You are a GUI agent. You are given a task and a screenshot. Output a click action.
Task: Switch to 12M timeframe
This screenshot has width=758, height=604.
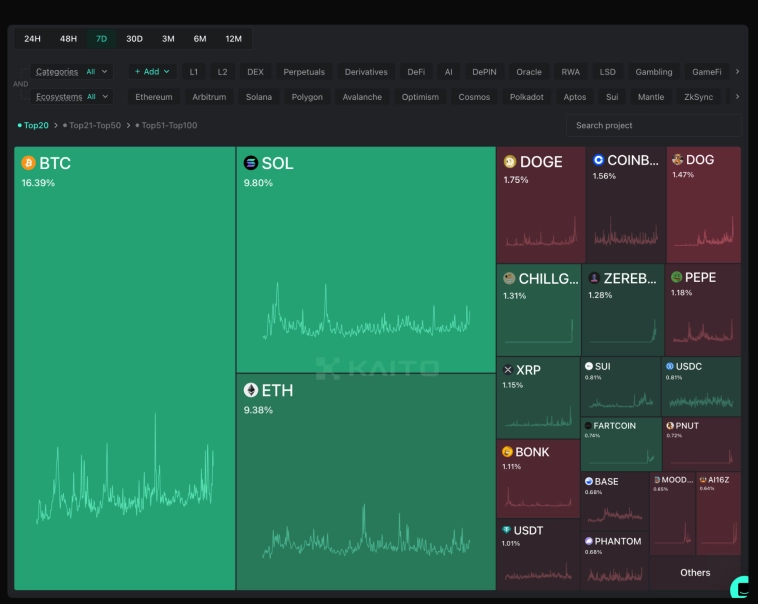[233, 39]
